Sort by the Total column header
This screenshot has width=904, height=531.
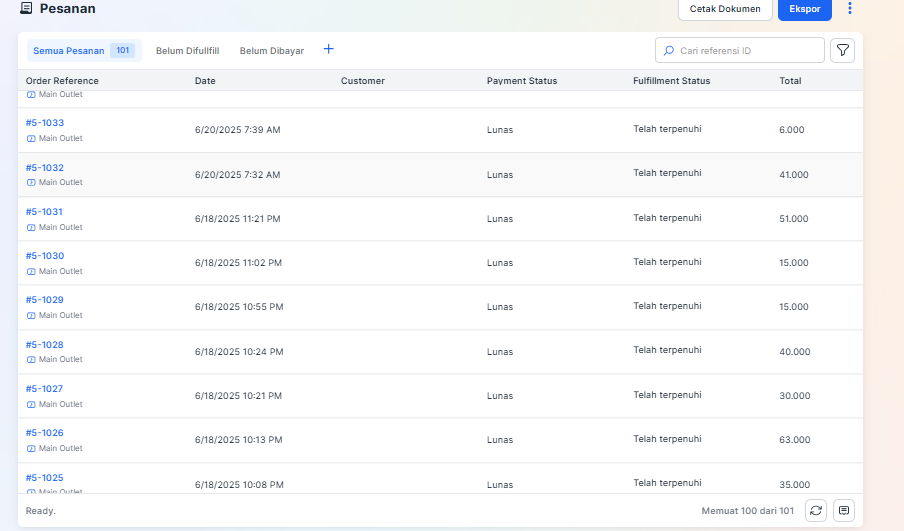tap(790, 81)
